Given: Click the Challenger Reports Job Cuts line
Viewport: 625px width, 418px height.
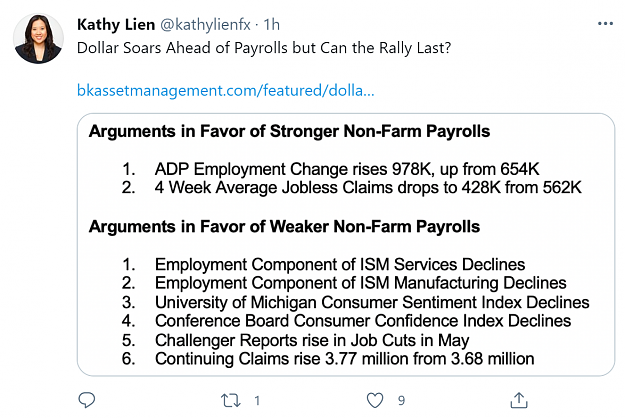Looking at the screenshot, I should (x=312, y=340).
